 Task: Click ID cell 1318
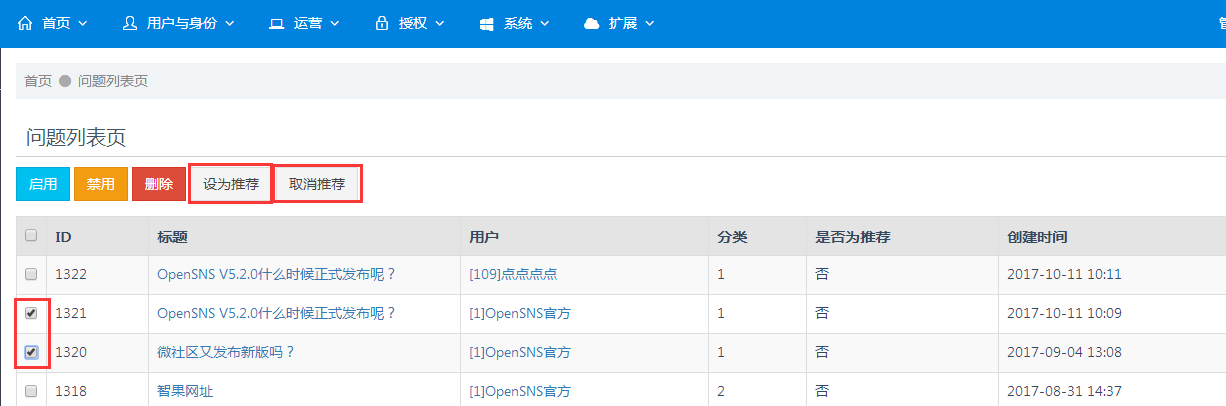tap(70, 391)
